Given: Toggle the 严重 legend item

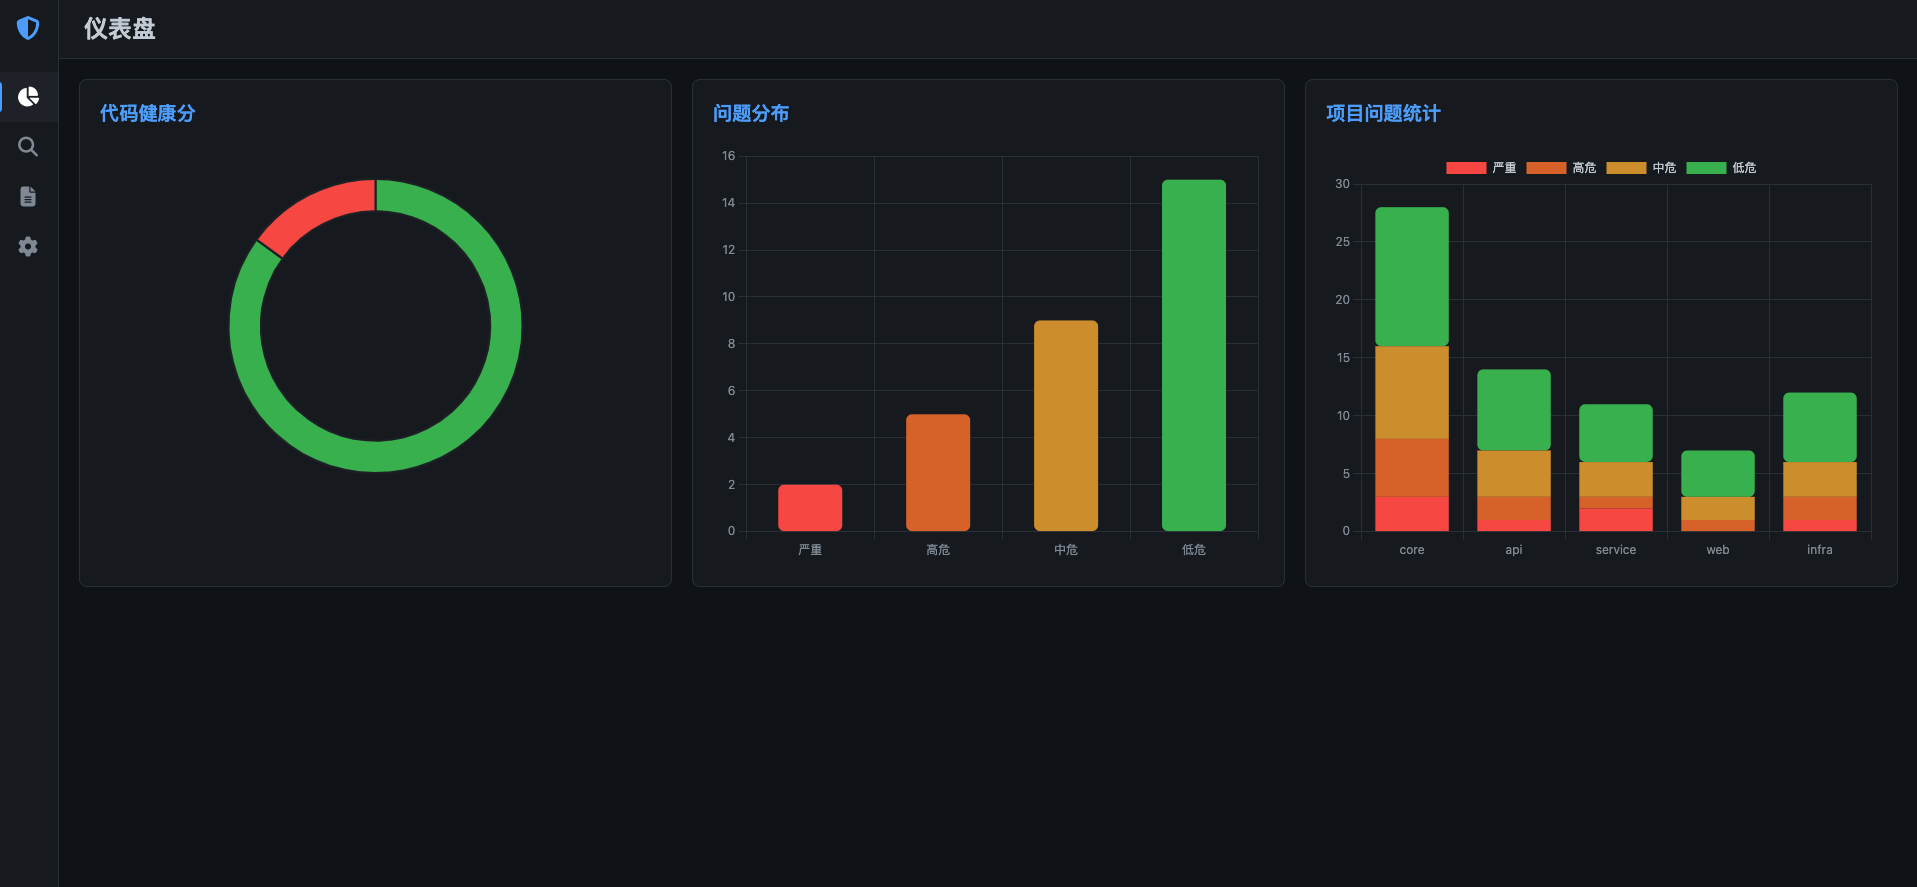Looking at the screenshot, I should (1481, 168).
